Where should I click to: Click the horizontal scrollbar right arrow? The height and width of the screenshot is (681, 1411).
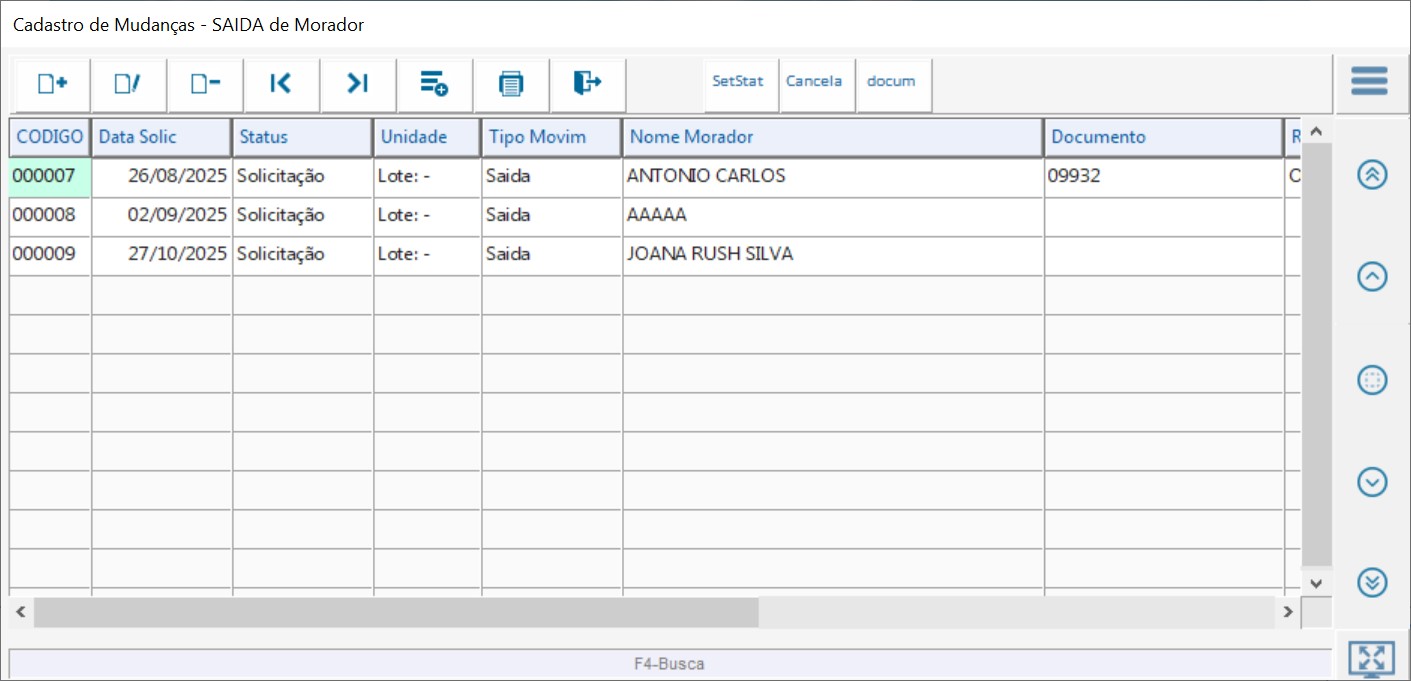click(x=1288, y=611)
